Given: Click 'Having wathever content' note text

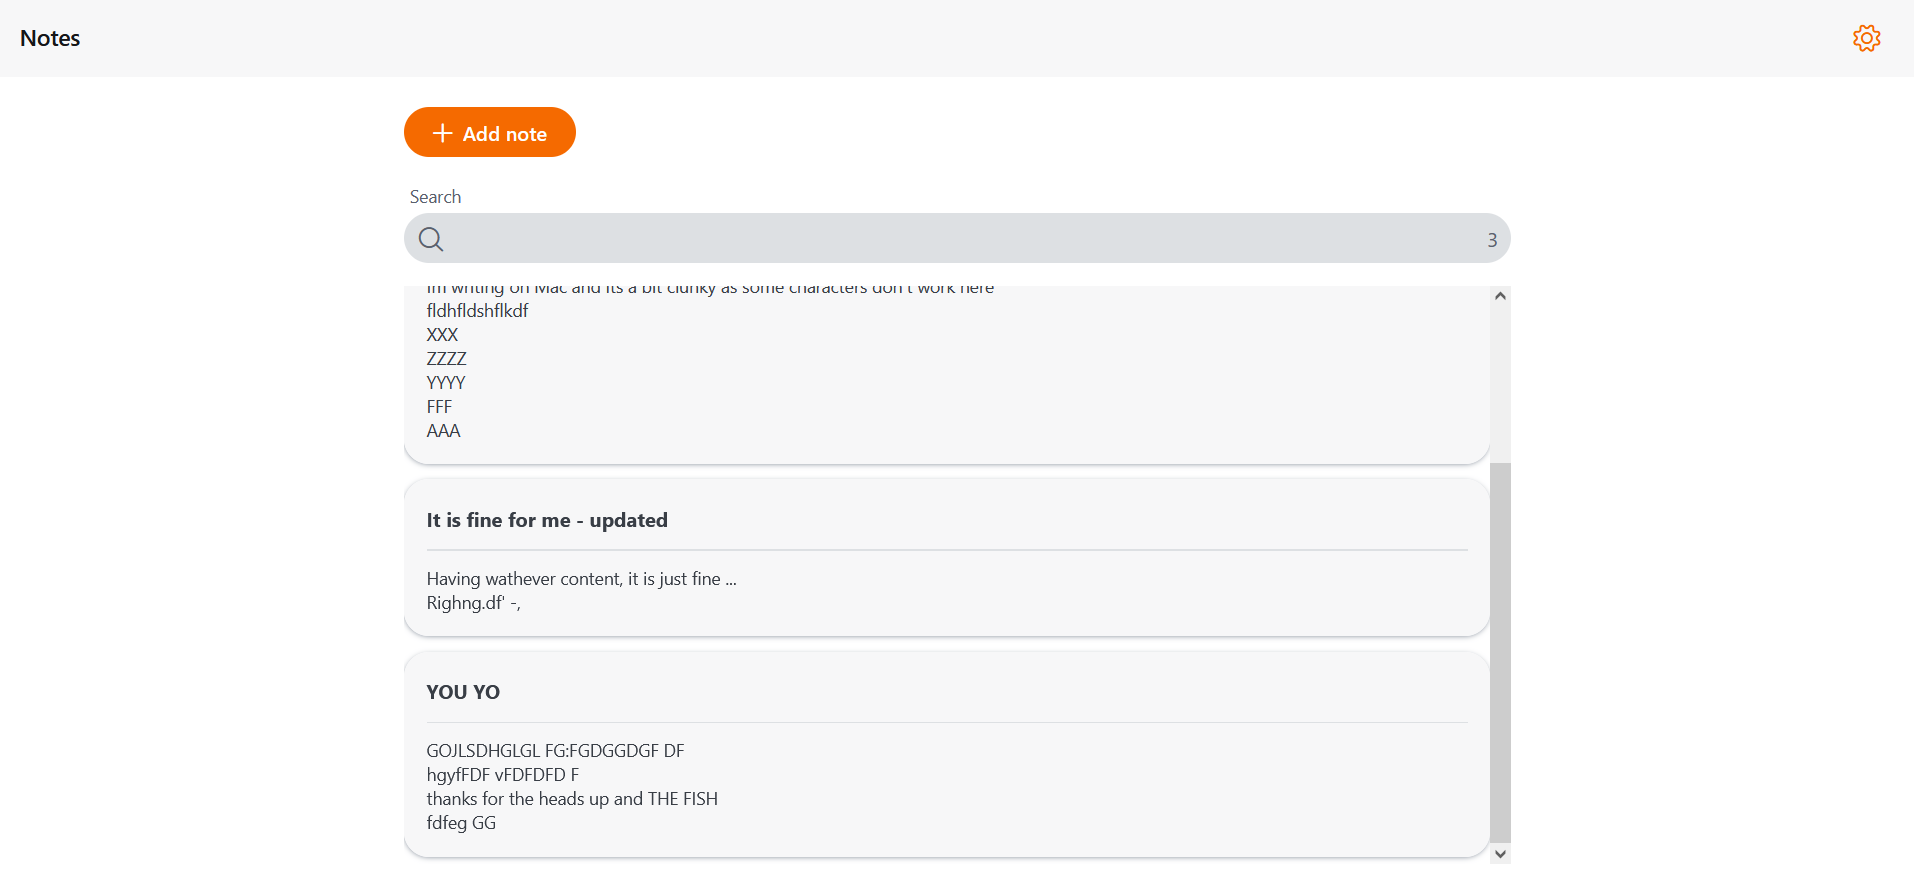Looking at the screenshot, I should coord(582,579).
